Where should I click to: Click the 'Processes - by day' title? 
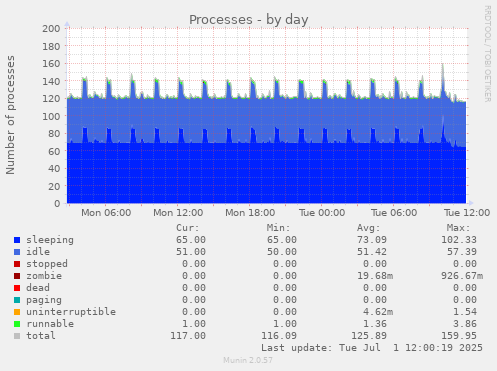click(249, 20)
